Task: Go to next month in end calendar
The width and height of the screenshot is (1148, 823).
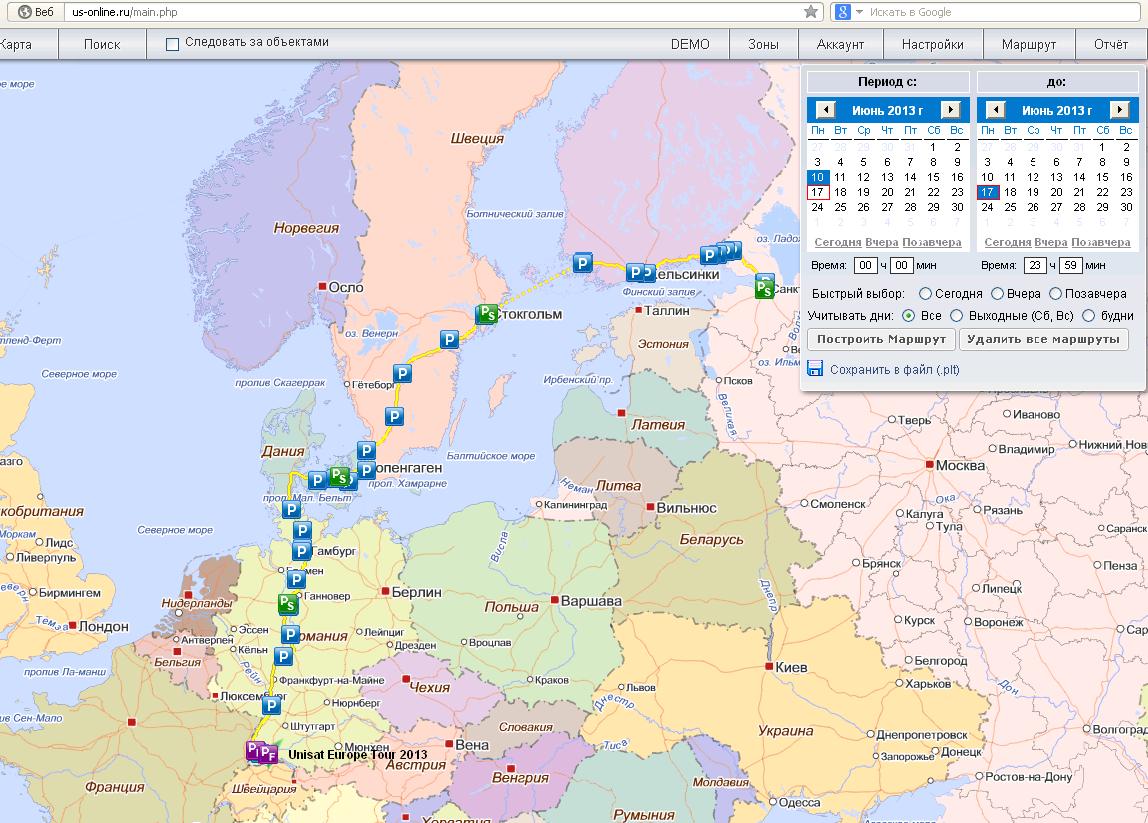Action: [1120, 110]
